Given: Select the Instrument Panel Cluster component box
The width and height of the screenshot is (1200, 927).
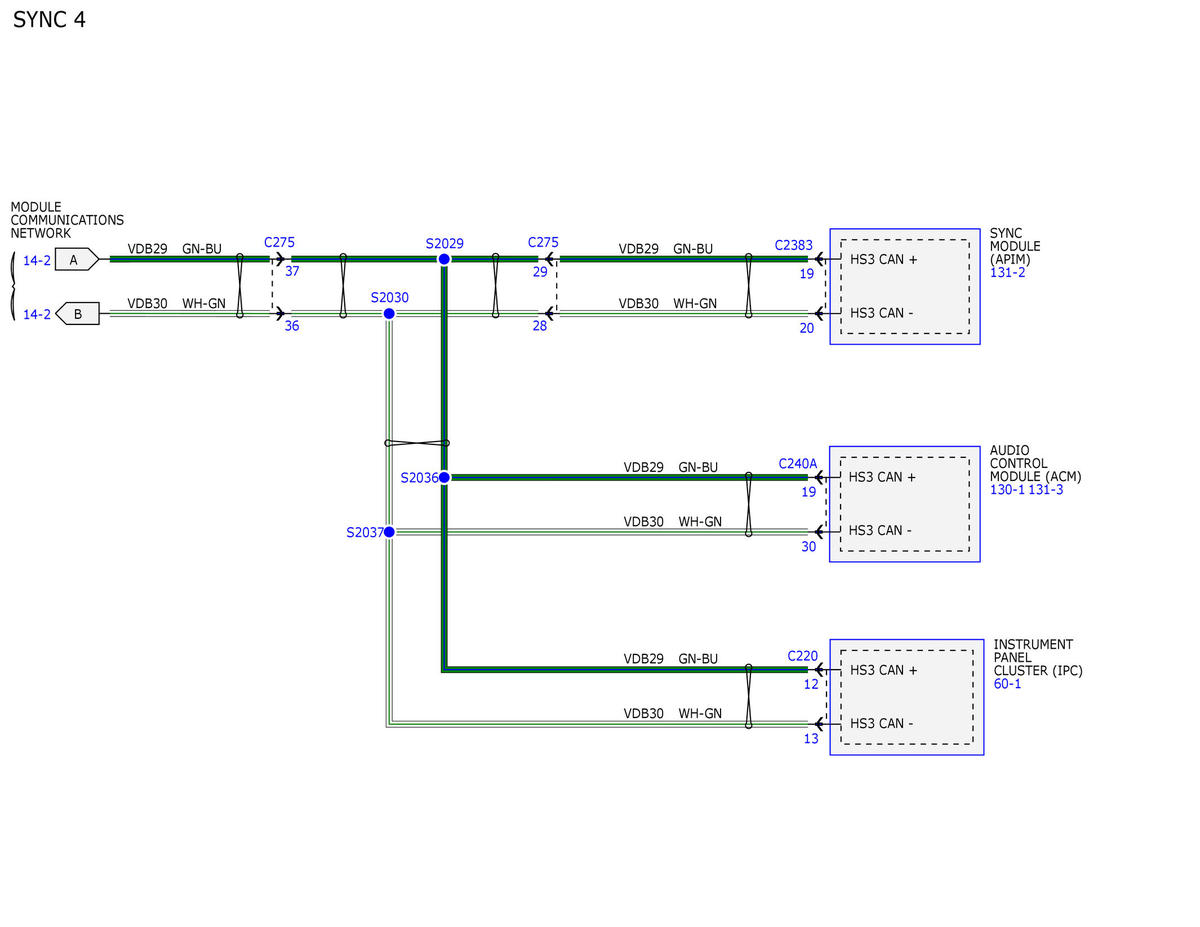Looking at the screenshot, I should pos(907,697).
